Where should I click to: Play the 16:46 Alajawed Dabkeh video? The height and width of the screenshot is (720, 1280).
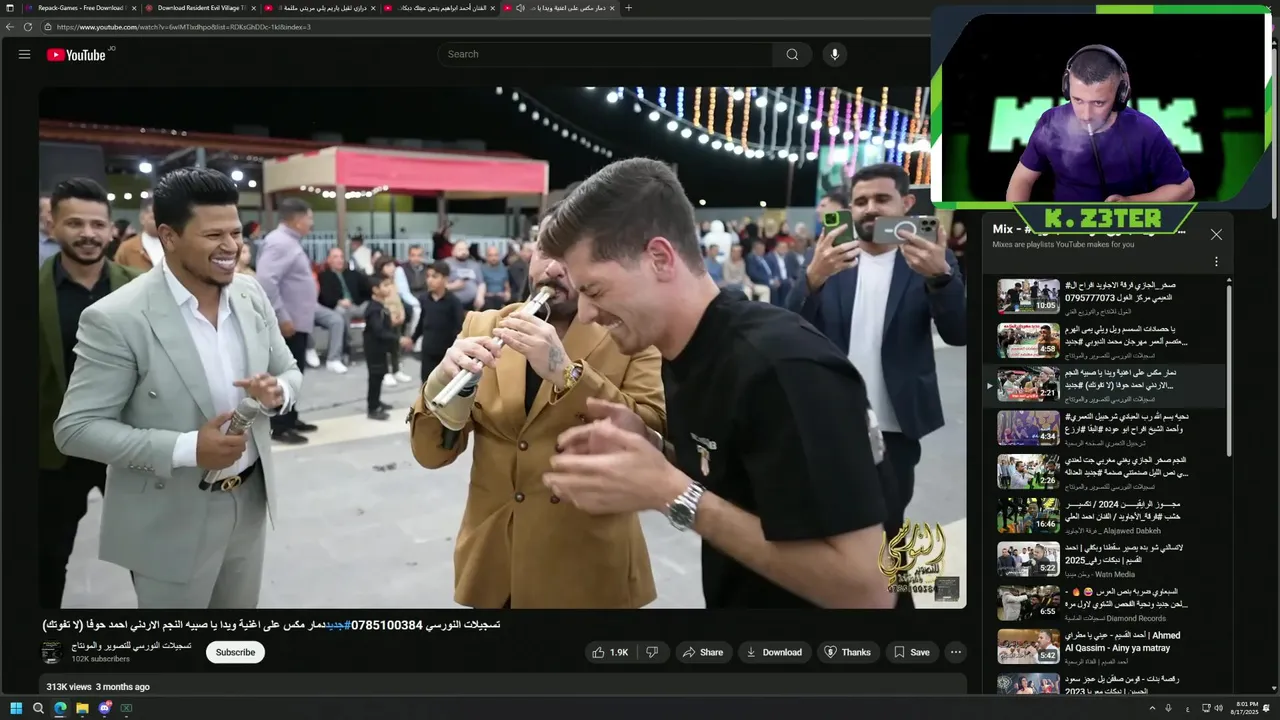(x=1028, y=516)
